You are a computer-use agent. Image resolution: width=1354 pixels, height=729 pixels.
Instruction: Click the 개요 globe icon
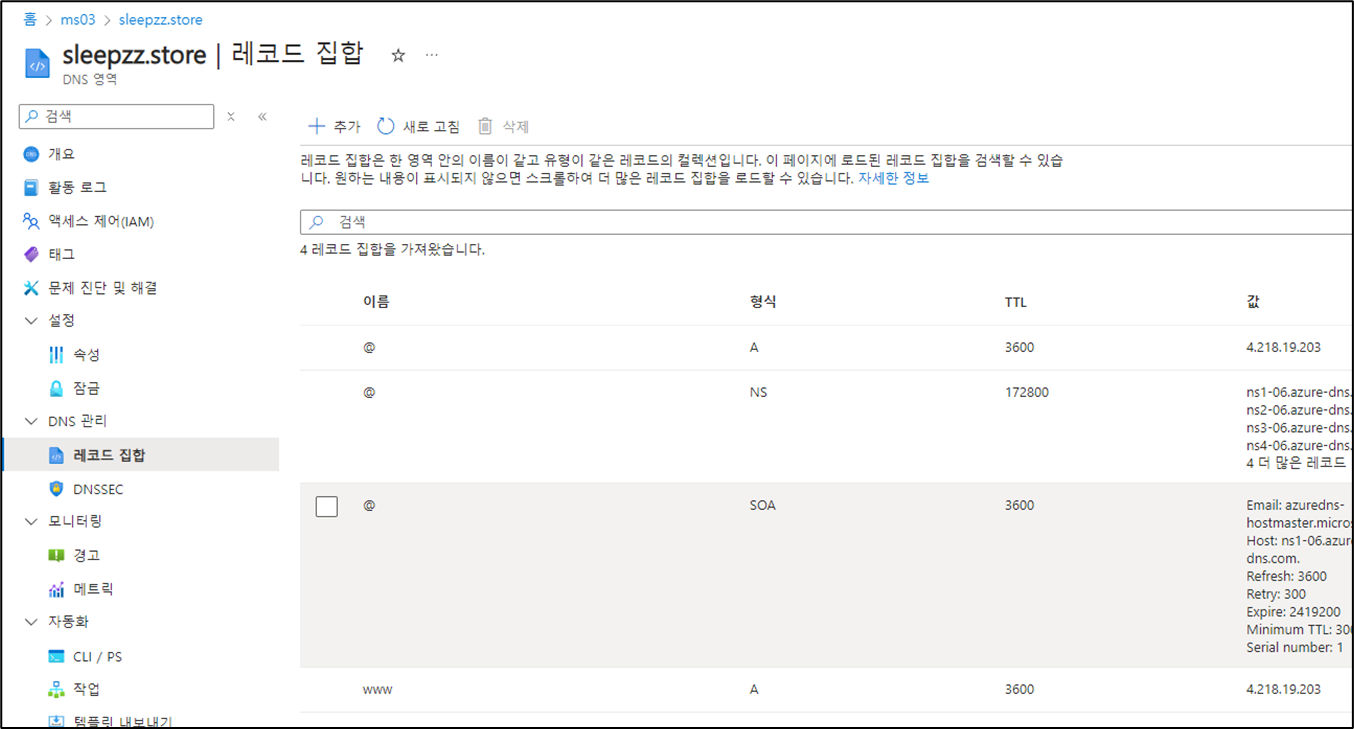click(30, 154)
